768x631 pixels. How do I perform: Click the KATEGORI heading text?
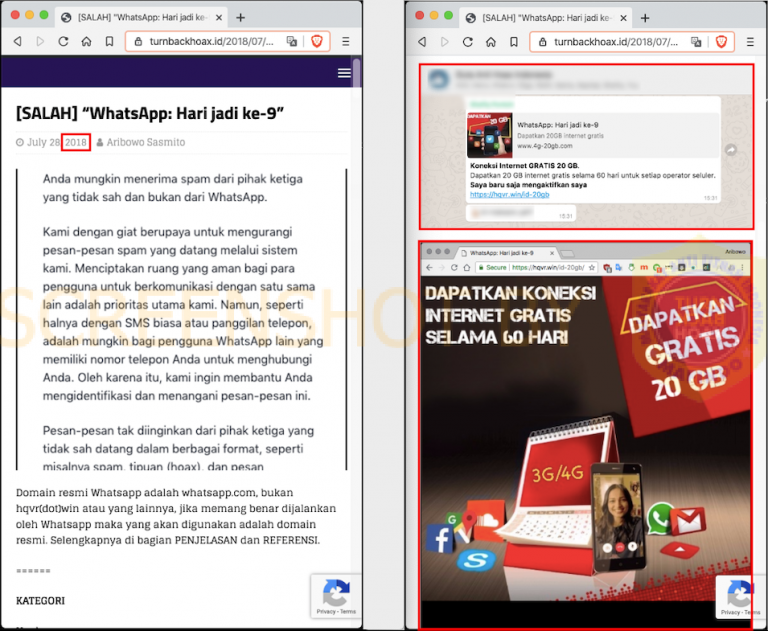click(40, 601)
